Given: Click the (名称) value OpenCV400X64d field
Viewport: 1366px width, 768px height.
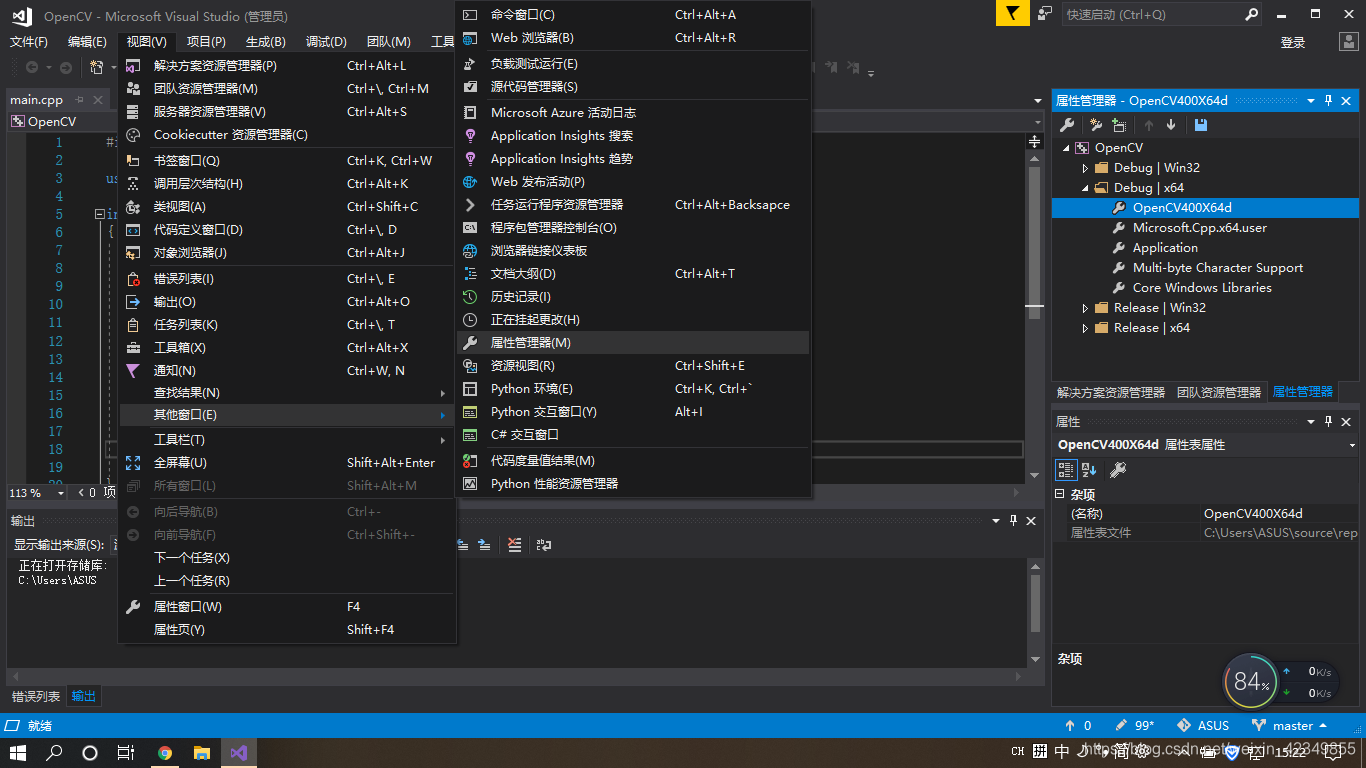Looking at the screenshot, I should coord(1280,513).
